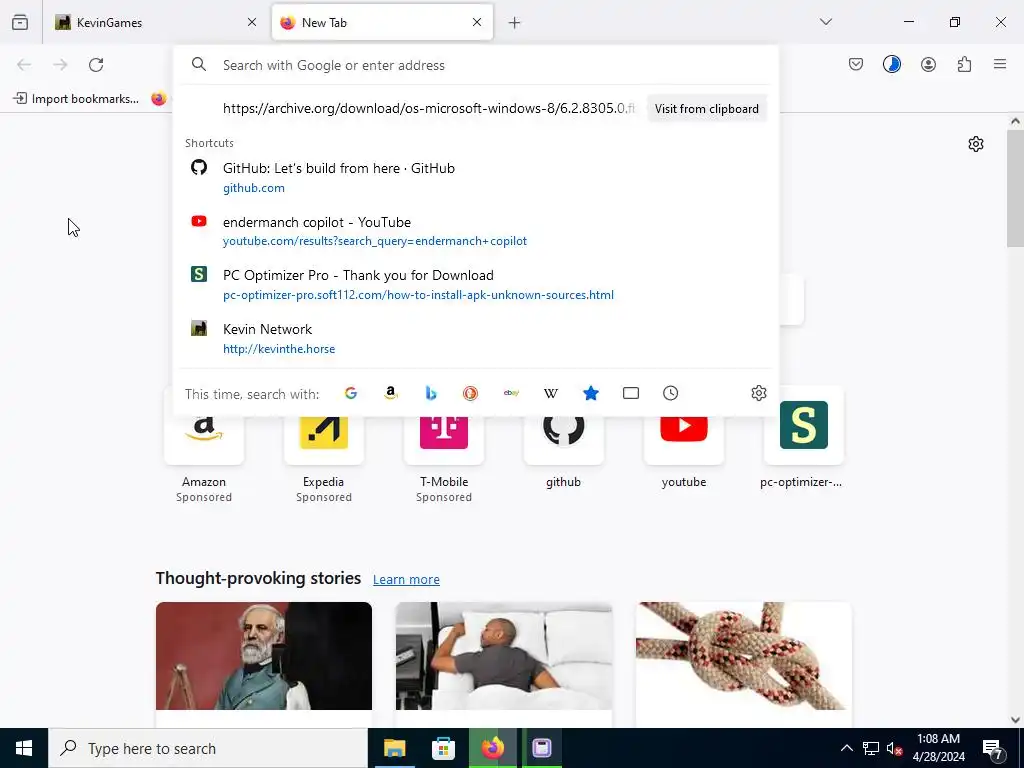Screen dimensions: 1024x768
Task: Select GitHub: Let's build from here shortcut
Action: click(476, 177)
